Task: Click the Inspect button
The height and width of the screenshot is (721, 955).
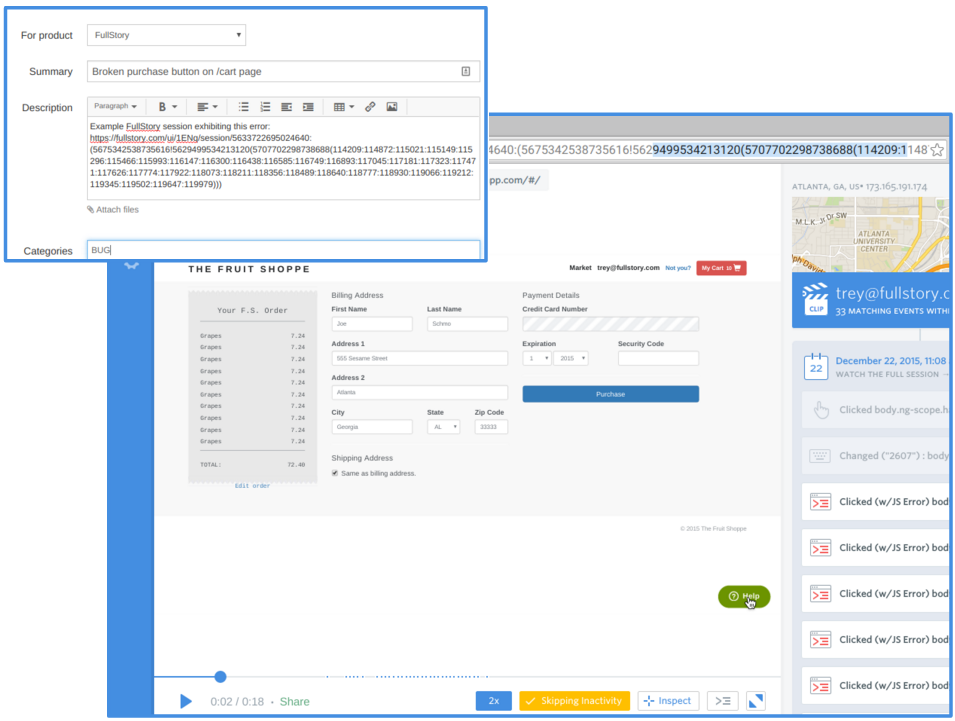Action: [x=668, y=701]
